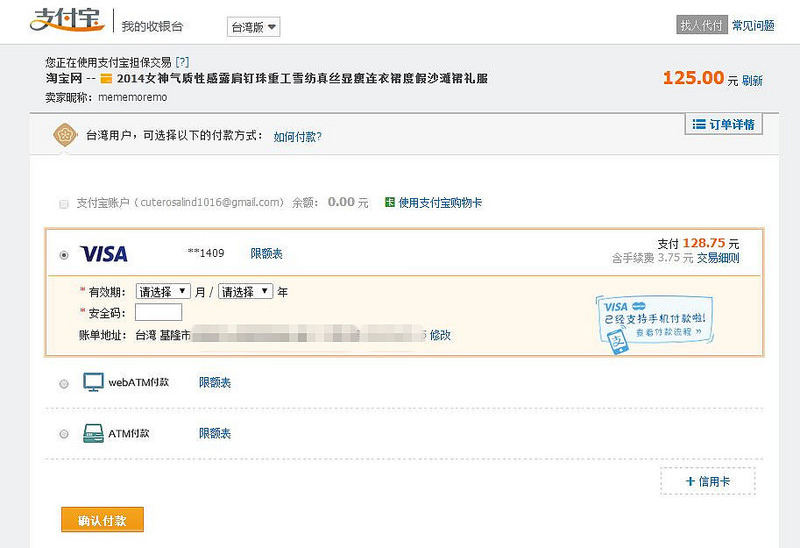The image size is (800, 548).
Task: Click the webATM付款 label
Action: 138,382
